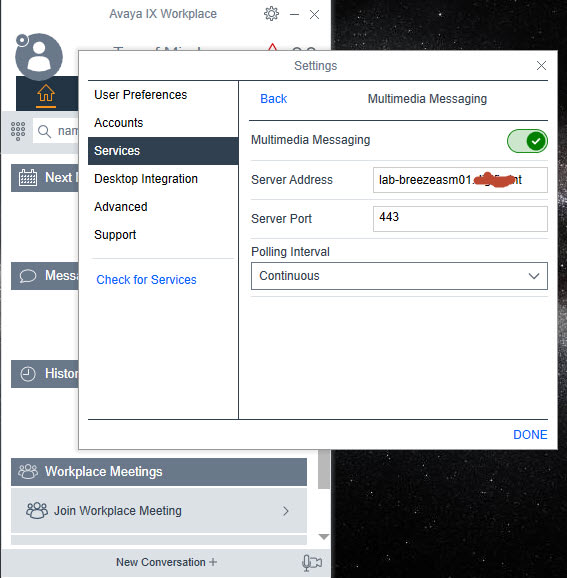The image size is (567, 578).
Task: Click the presence status dot on the avatar
Action: [x=22, y=40]
